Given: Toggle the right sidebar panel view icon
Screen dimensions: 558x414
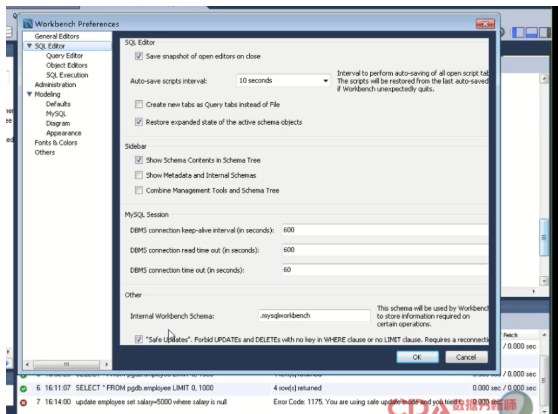Looking at the screenshot, I should pos(544,32).
